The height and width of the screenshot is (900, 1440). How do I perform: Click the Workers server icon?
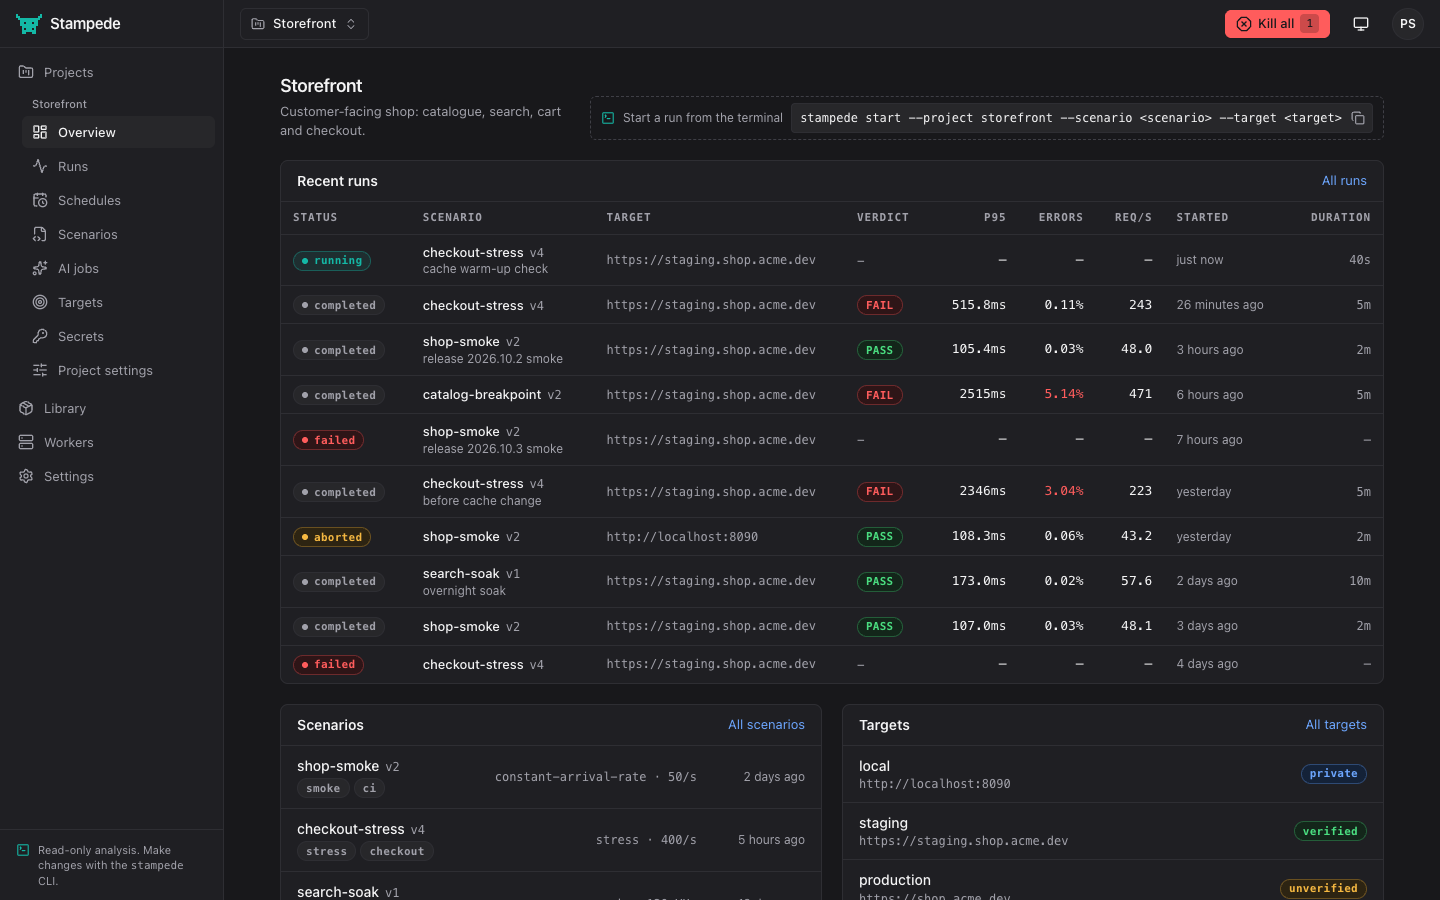[x=26, y=442]
